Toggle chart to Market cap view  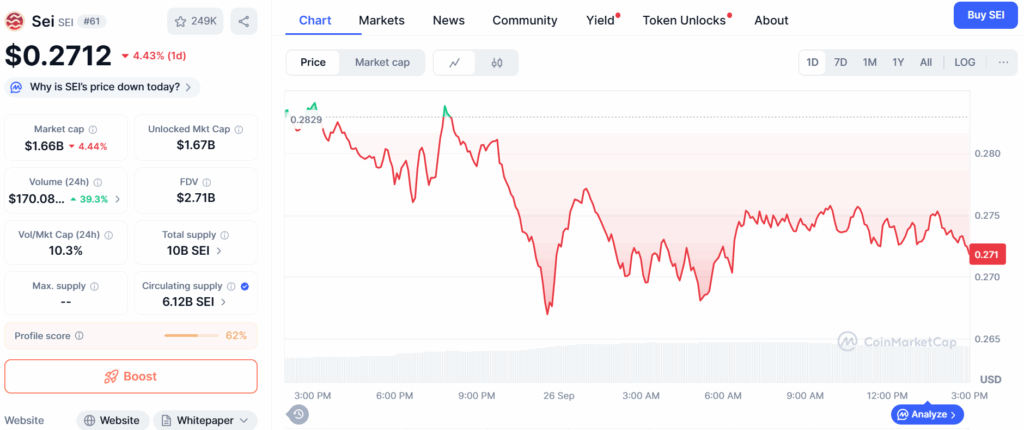[382, 62]
